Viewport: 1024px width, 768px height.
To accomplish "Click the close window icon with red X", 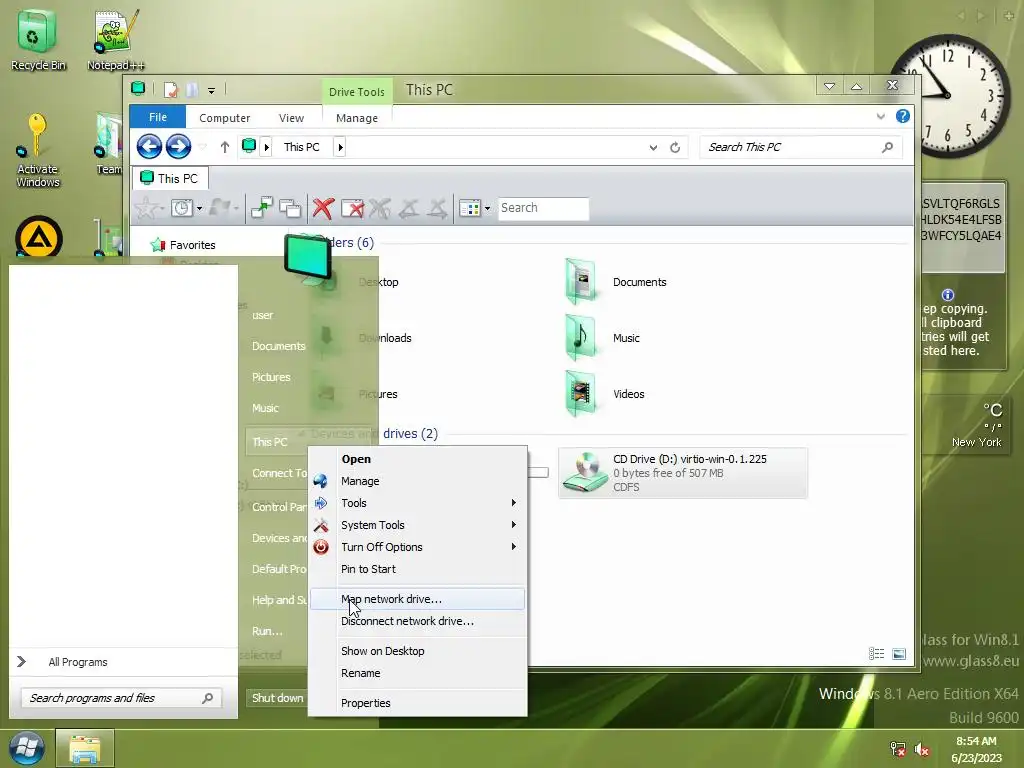I will tap(353, 208).
